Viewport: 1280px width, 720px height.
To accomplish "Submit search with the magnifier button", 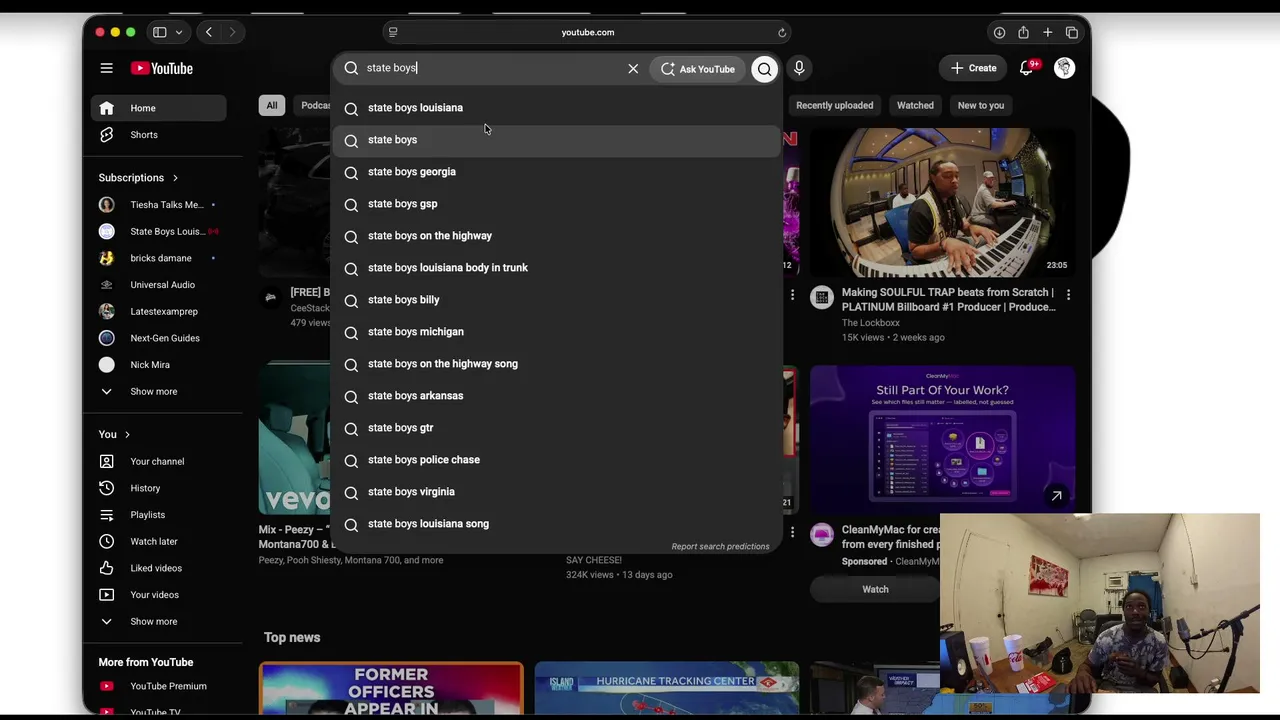I will pyautogui.click(x=764, y=68).
